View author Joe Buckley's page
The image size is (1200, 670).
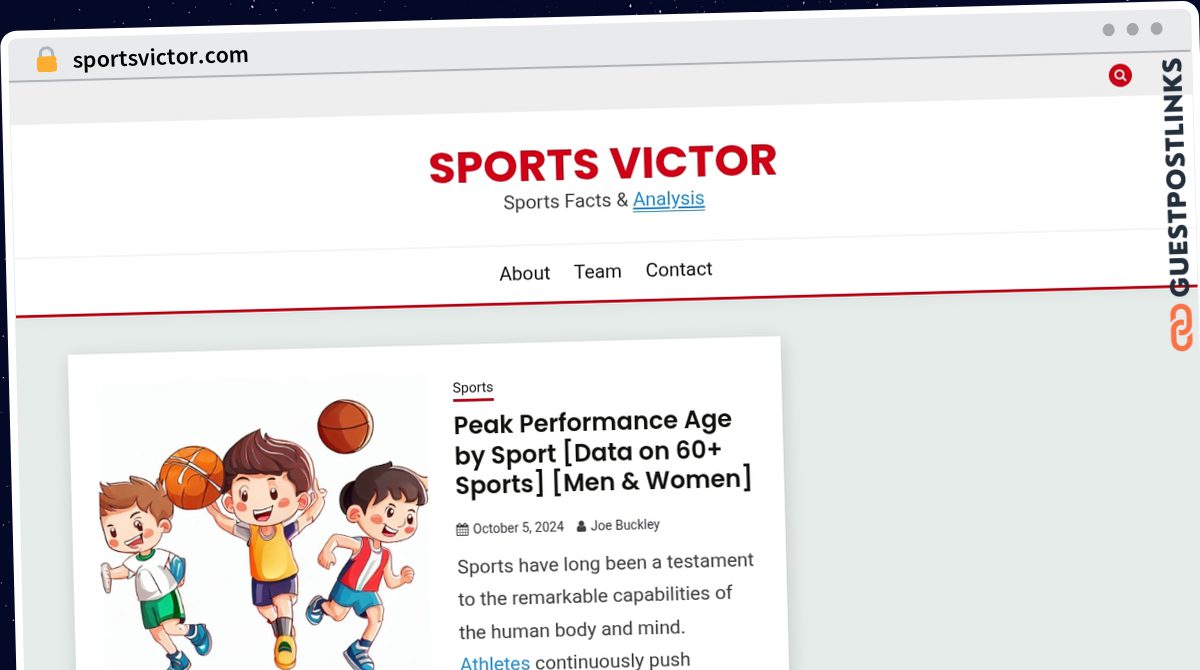[625, 525]
